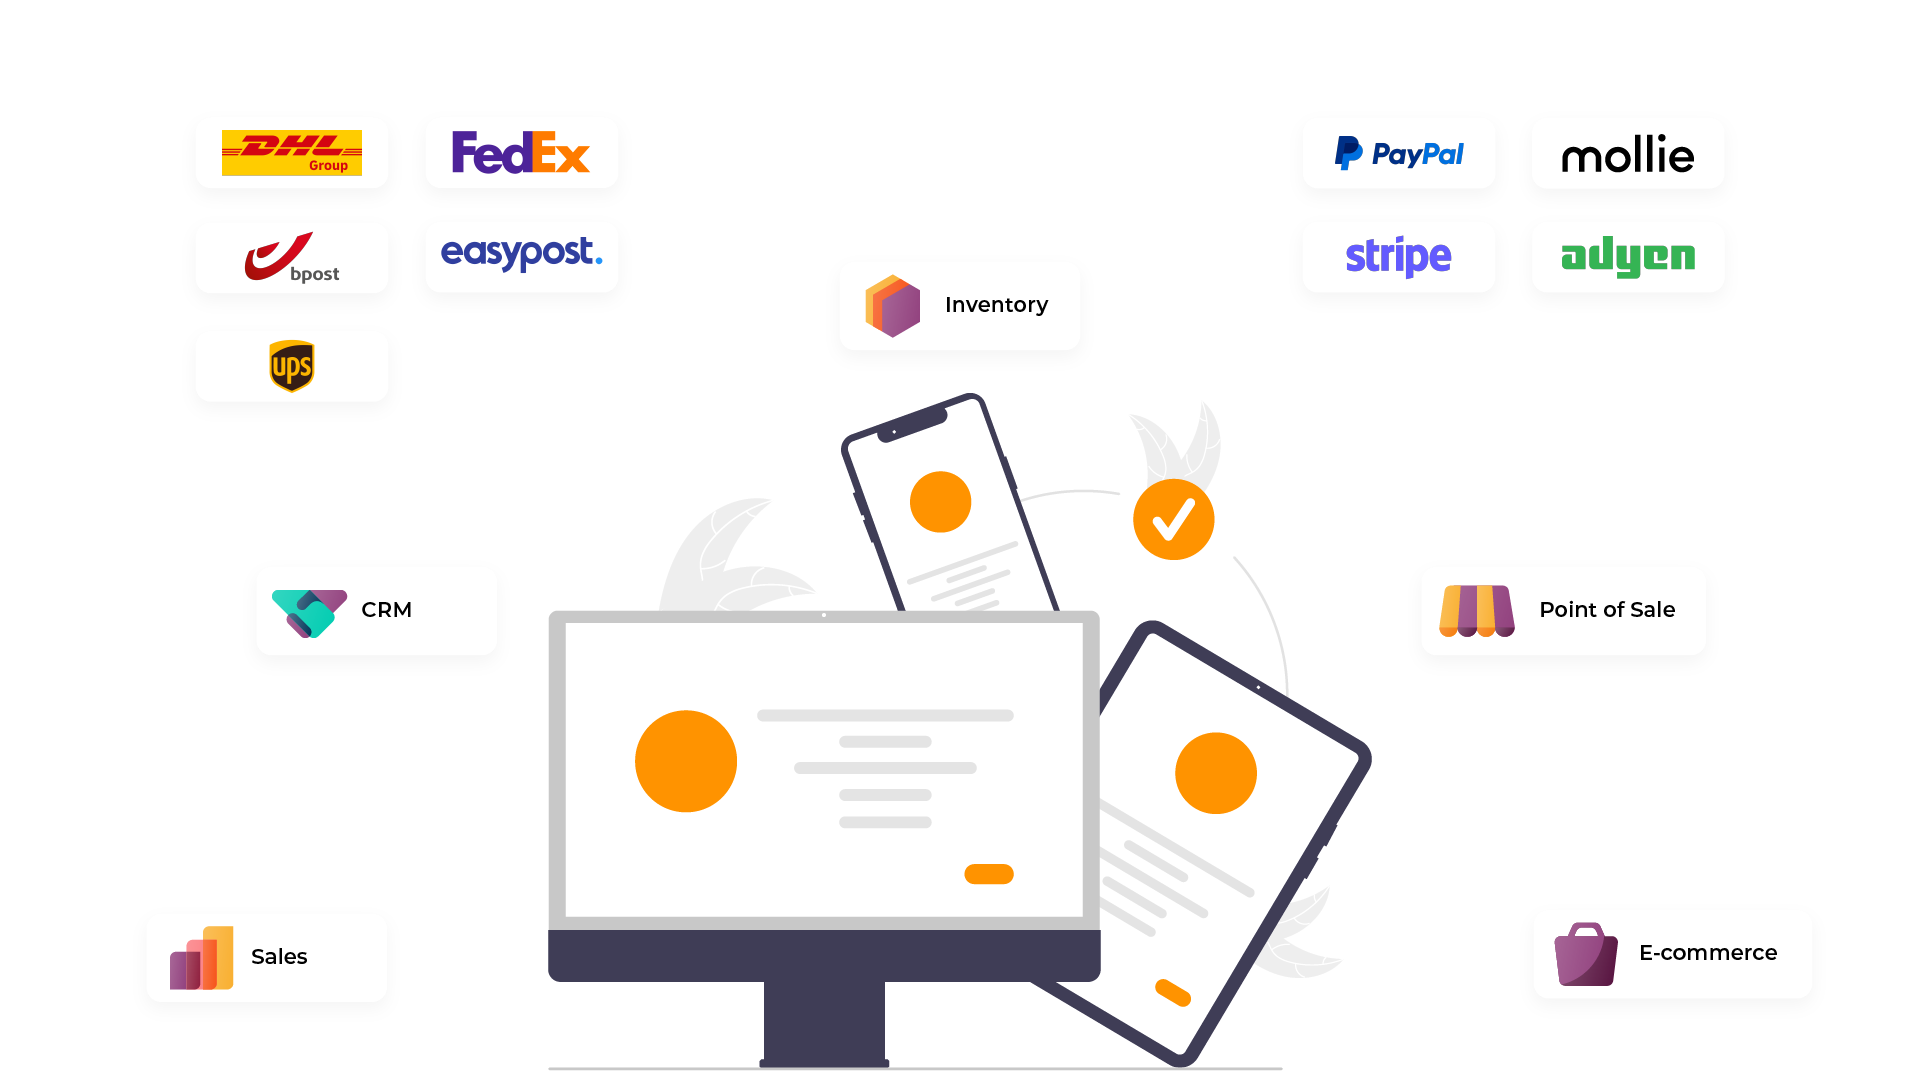Open the Mollie payment icon
Viewport: 1920px width, 1080px height.
(1627, 153)
